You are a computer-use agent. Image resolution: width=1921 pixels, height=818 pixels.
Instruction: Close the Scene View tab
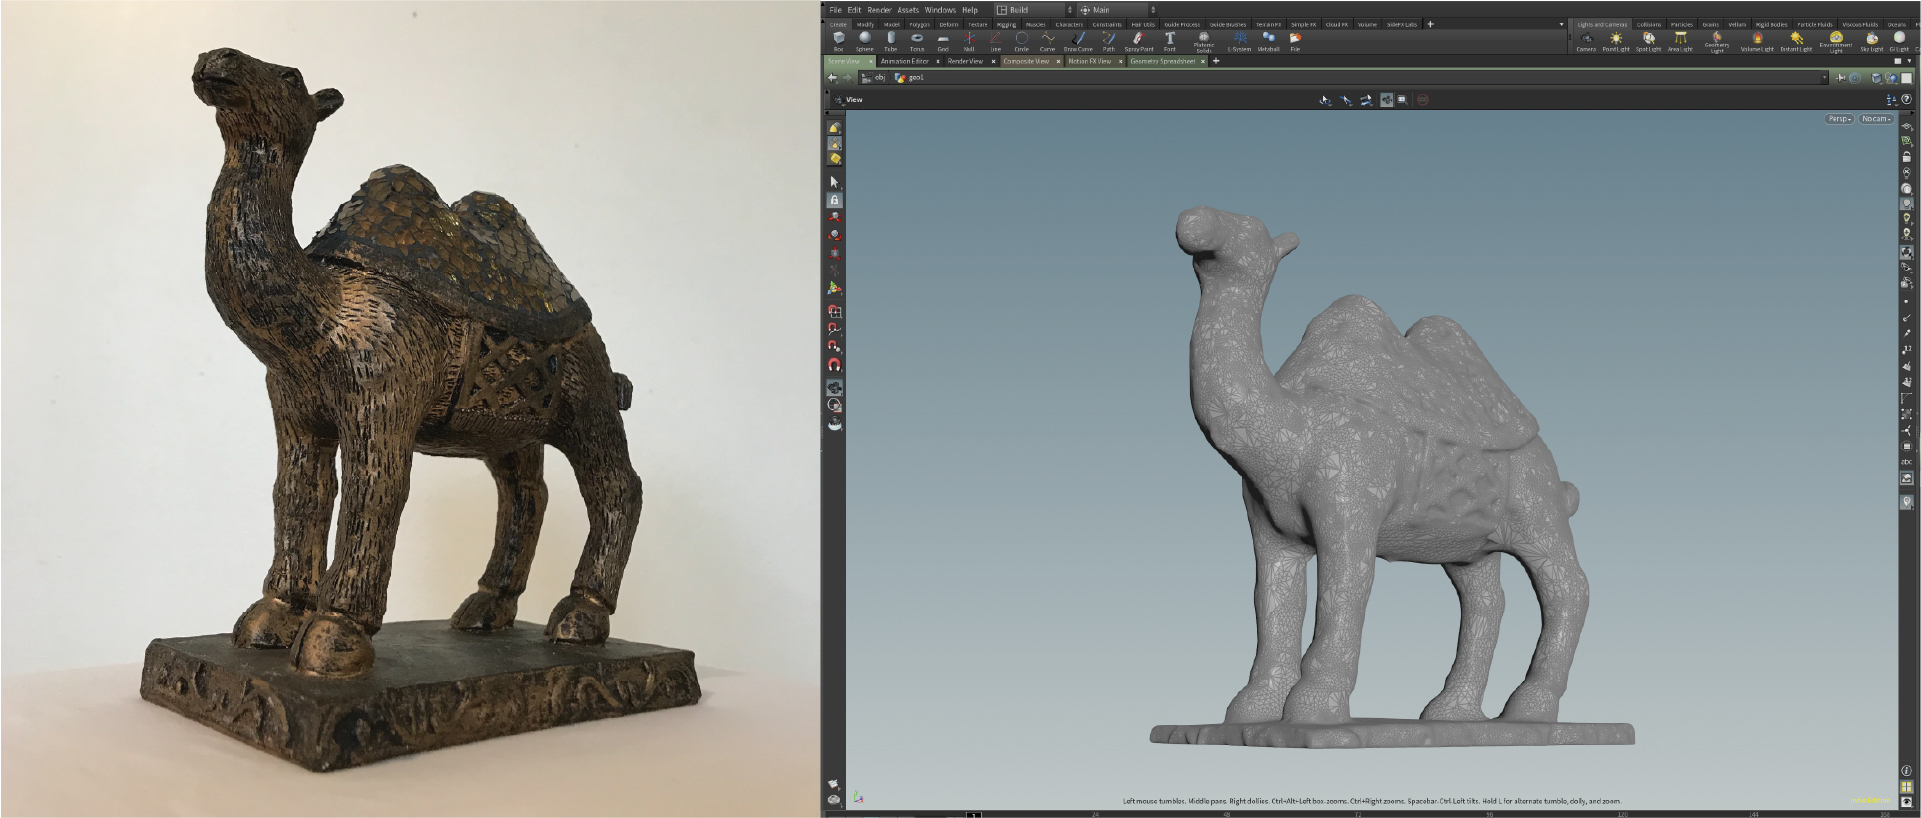pyautogui.click(x=870, y=61)
